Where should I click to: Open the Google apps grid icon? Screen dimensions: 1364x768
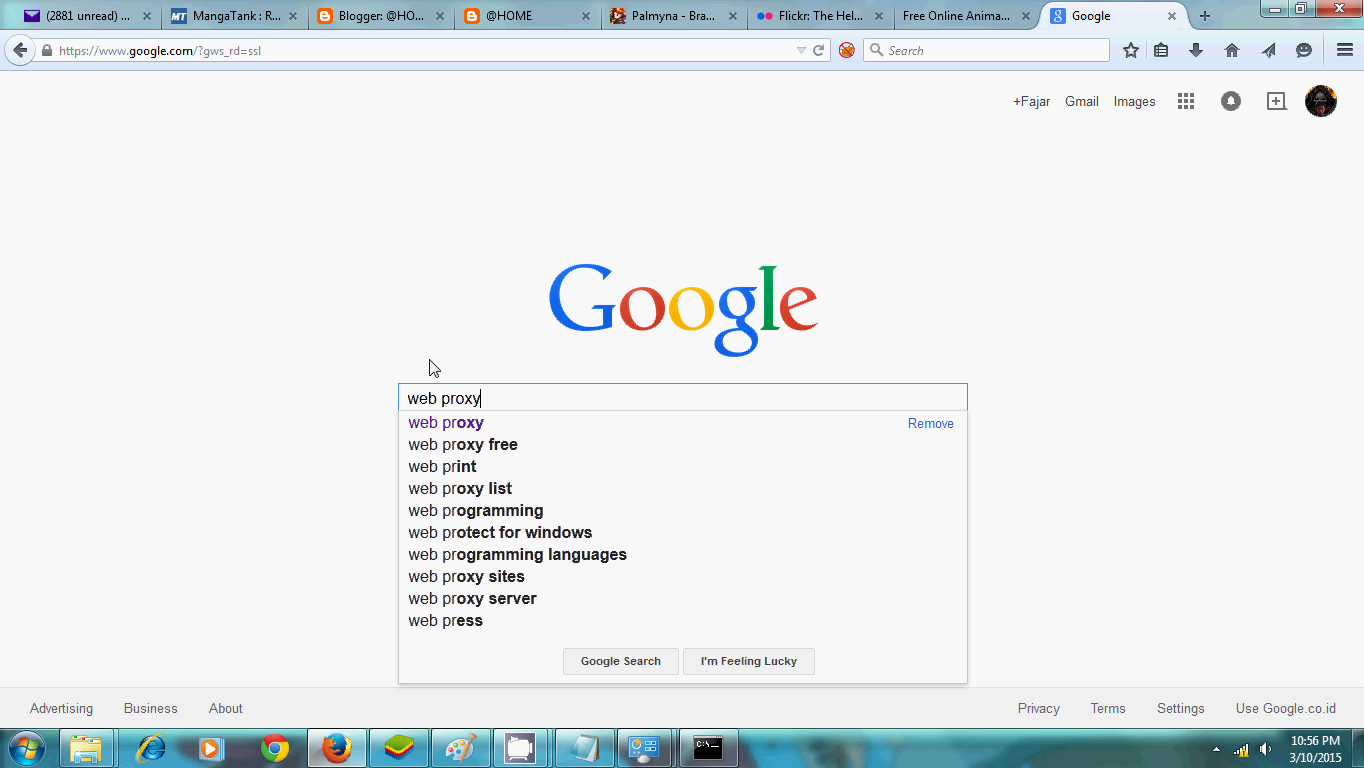[1186, 101]
